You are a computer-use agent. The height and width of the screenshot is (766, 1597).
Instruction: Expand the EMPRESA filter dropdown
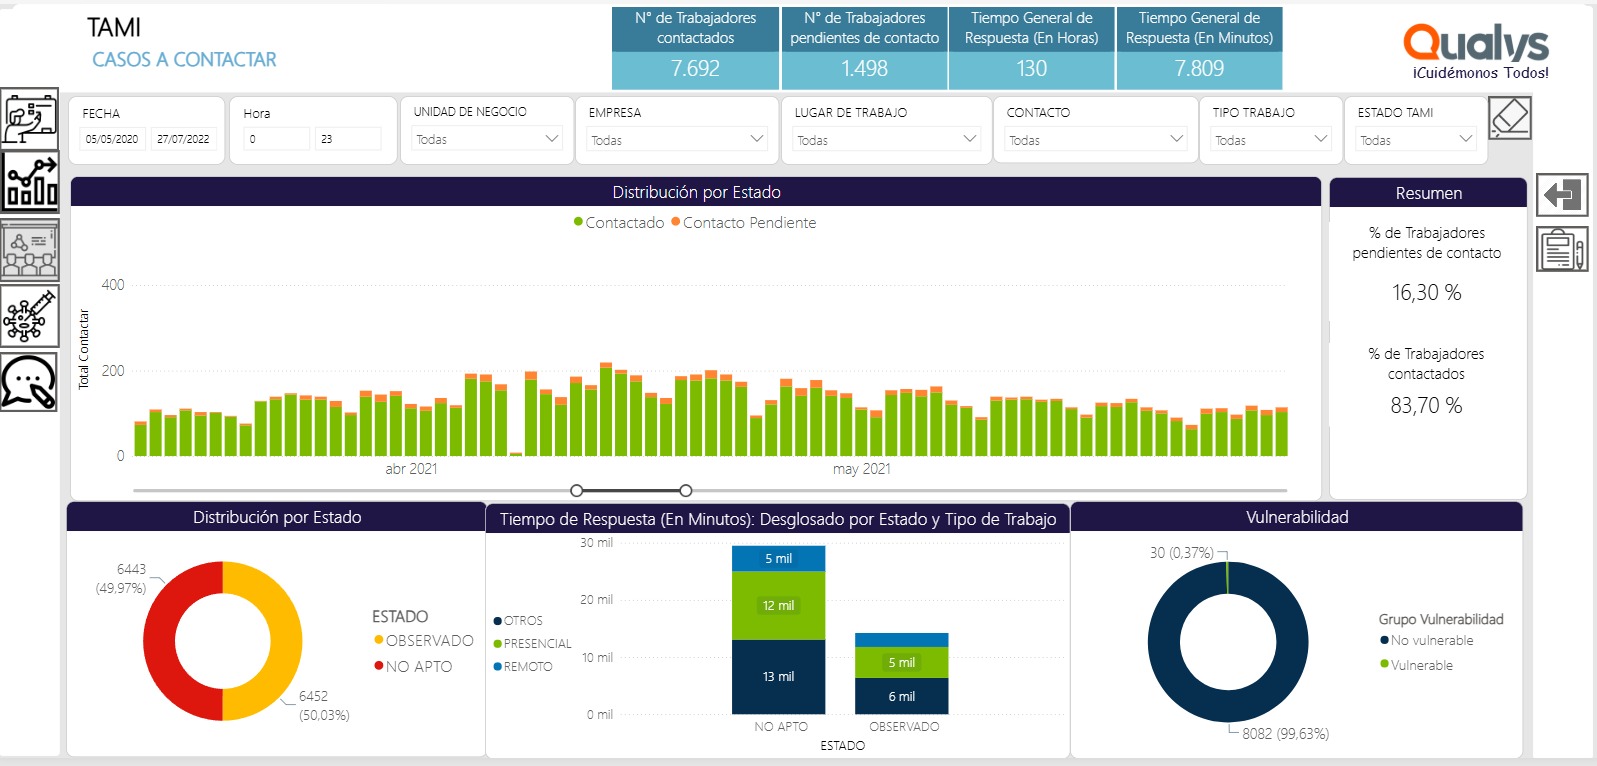point(677,140)
